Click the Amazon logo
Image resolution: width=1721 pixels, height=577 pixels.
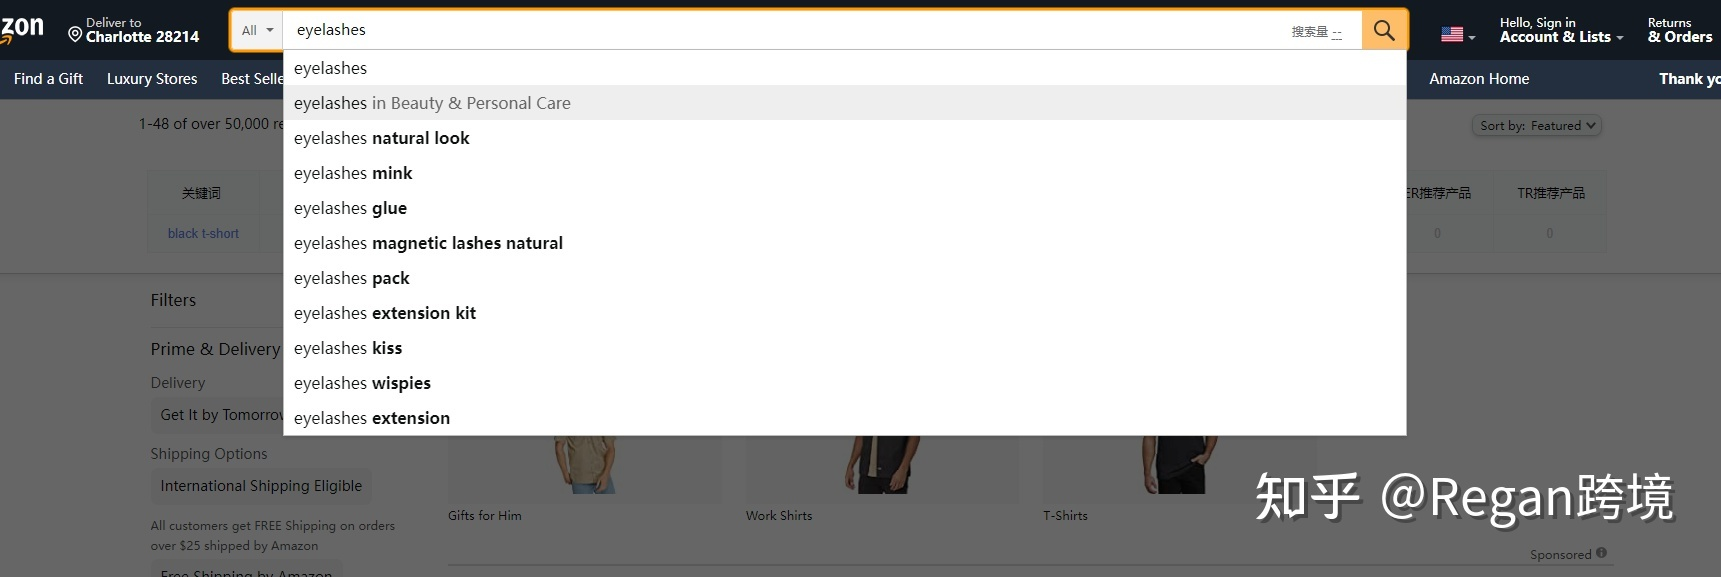[x=22, y=28]
